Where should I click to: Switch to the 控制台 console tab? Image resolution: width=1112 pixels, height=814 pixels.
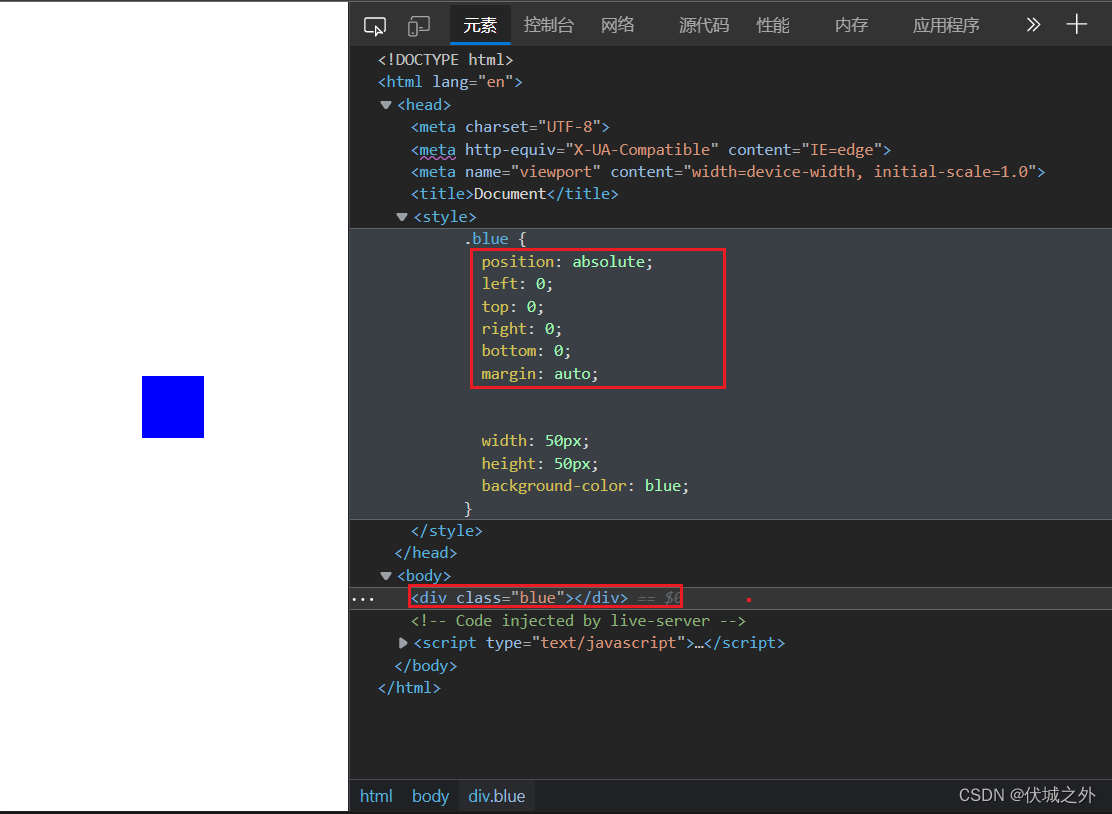tap(548, 26)
